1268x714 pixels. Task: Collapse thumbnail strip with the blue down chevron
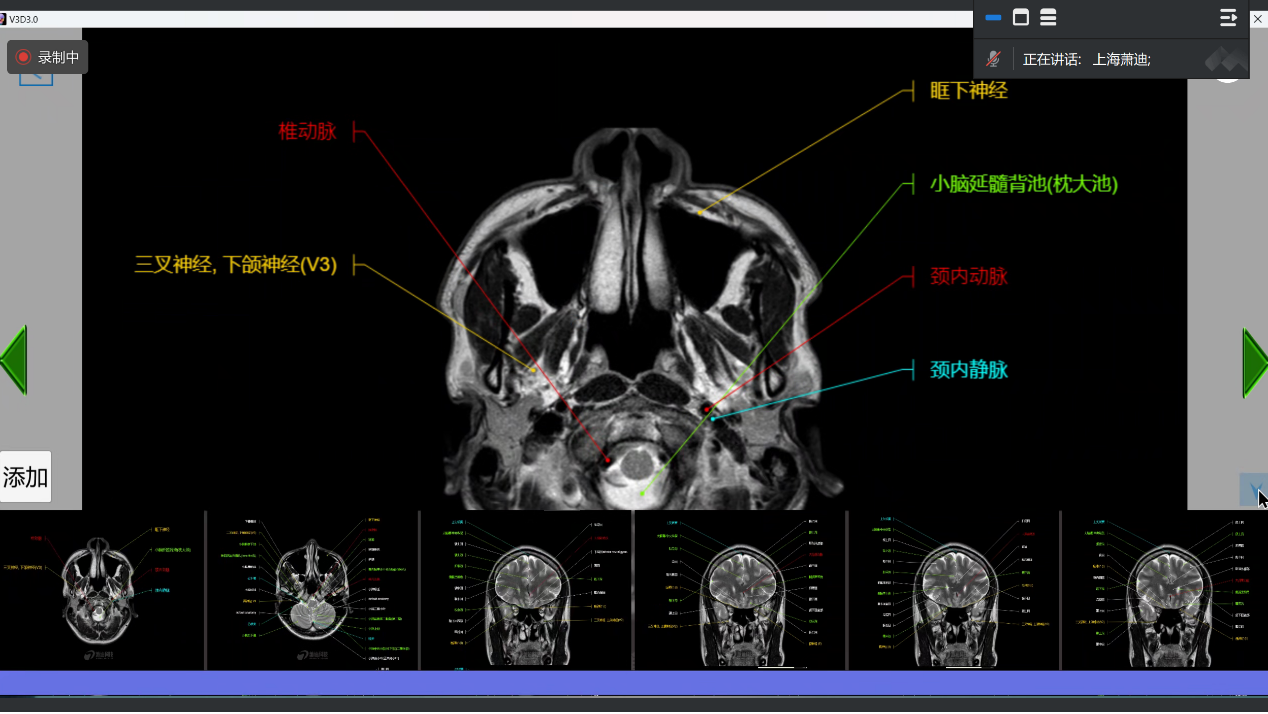[1252, 489]
